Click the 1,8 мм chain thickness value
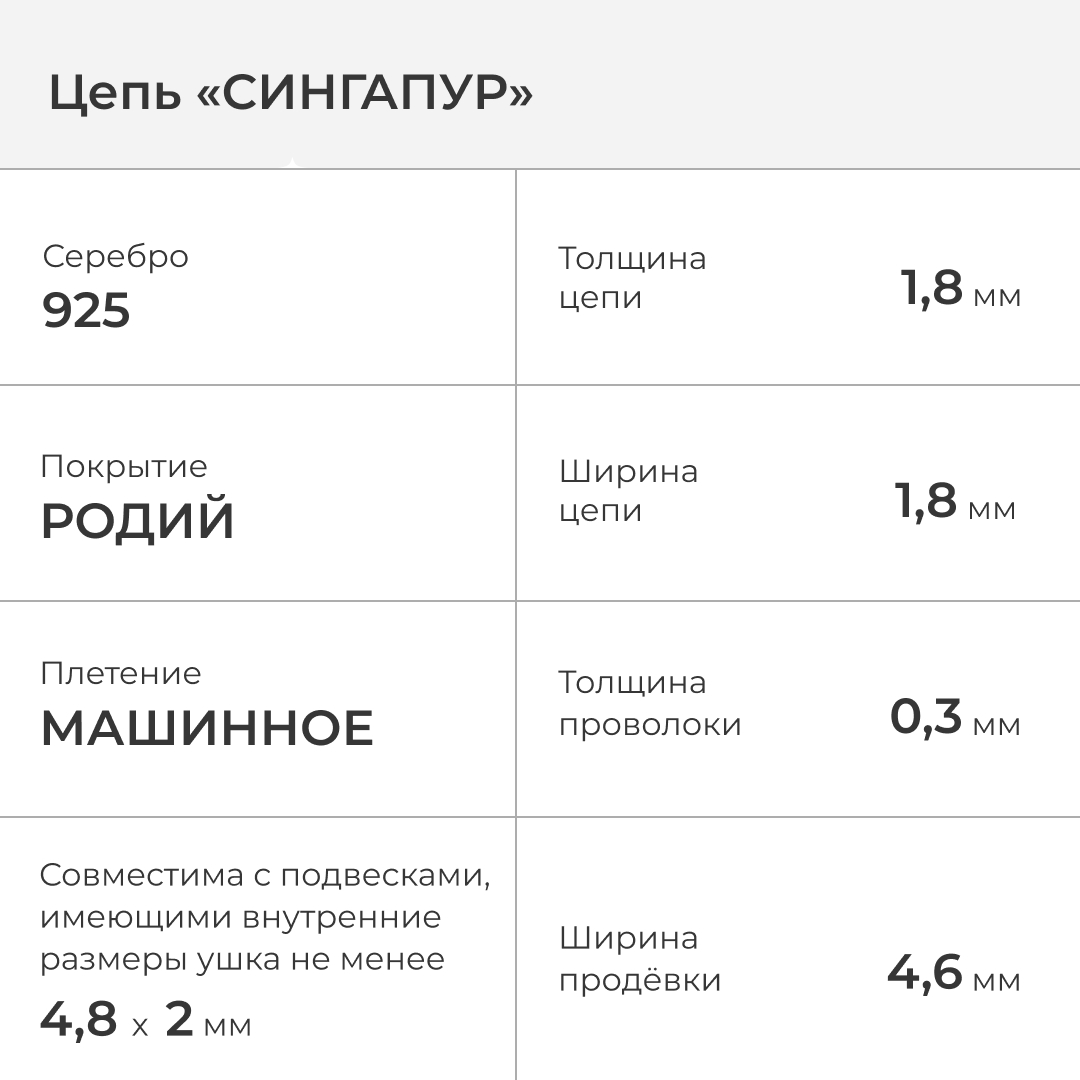The height and width of the screenshot is (1080, 1080). (960, 290)
